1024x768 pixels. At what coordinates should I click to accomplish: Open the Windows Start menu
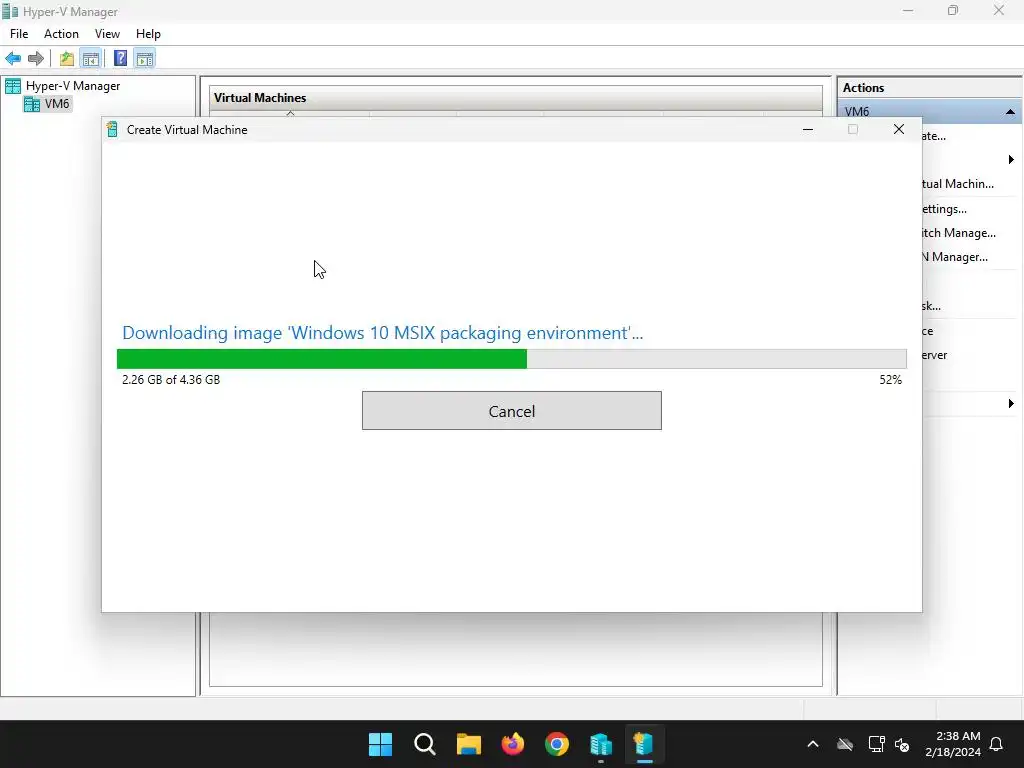(380, 744)
